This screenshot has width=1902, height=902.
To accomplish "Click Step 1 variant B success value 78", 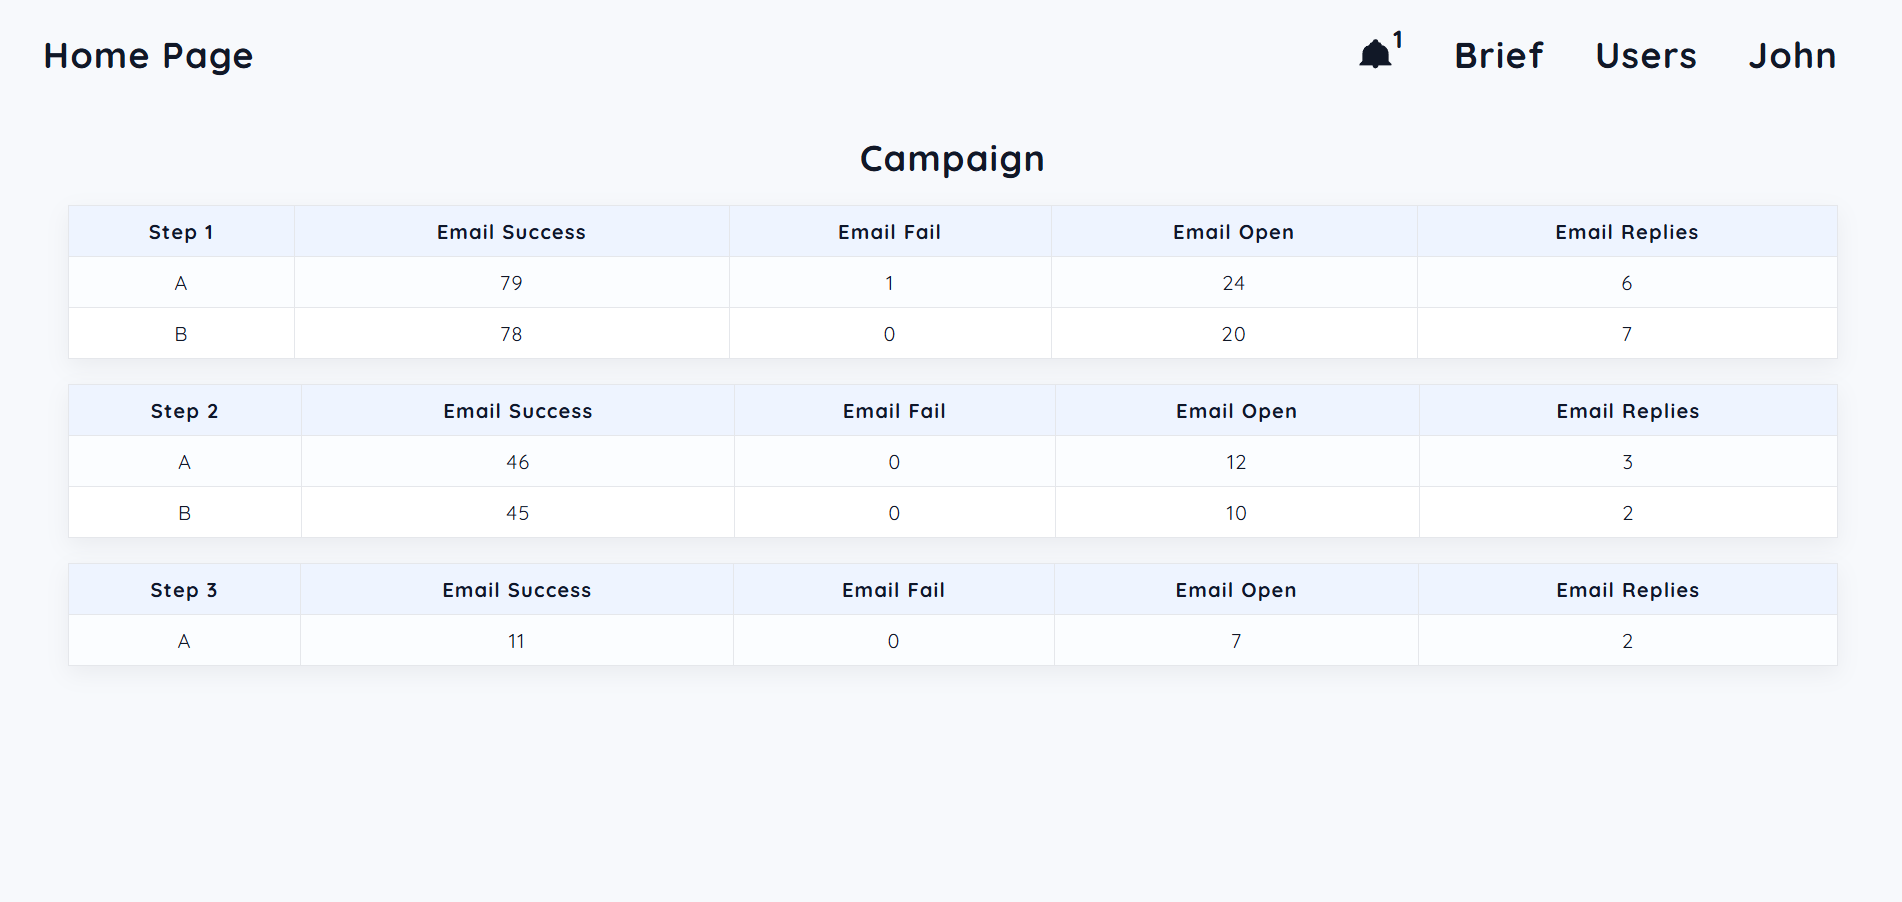I will [x=511, y=334].
